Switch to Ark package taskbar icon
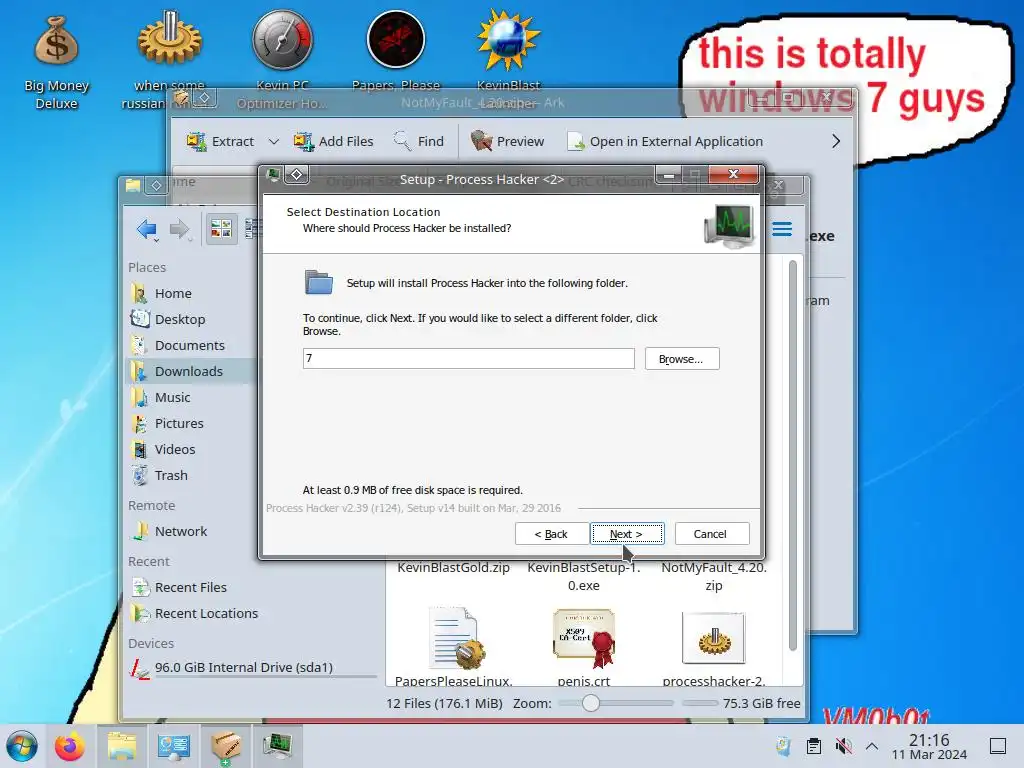This screenshot has width=1024, height=768. point(225,746)
